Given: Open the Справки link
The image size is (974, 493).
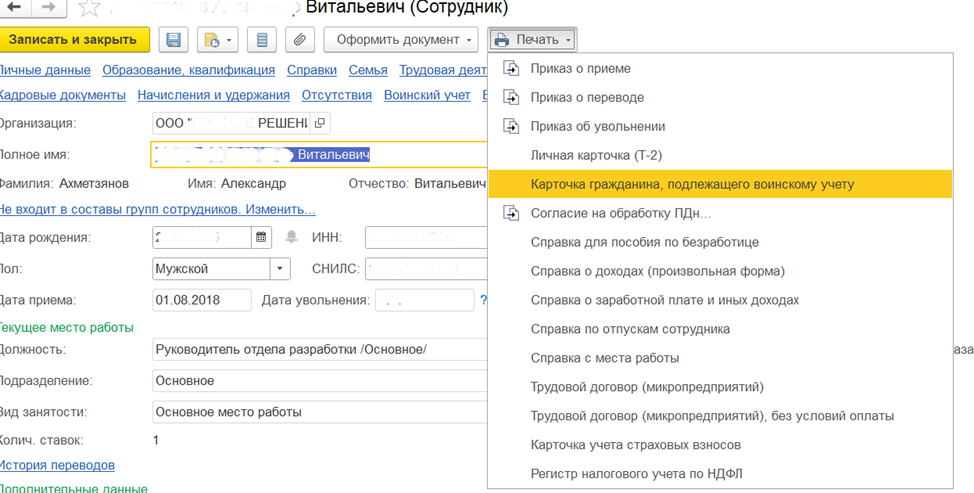Looking at the screenshot, I should [x=312, y=70].
